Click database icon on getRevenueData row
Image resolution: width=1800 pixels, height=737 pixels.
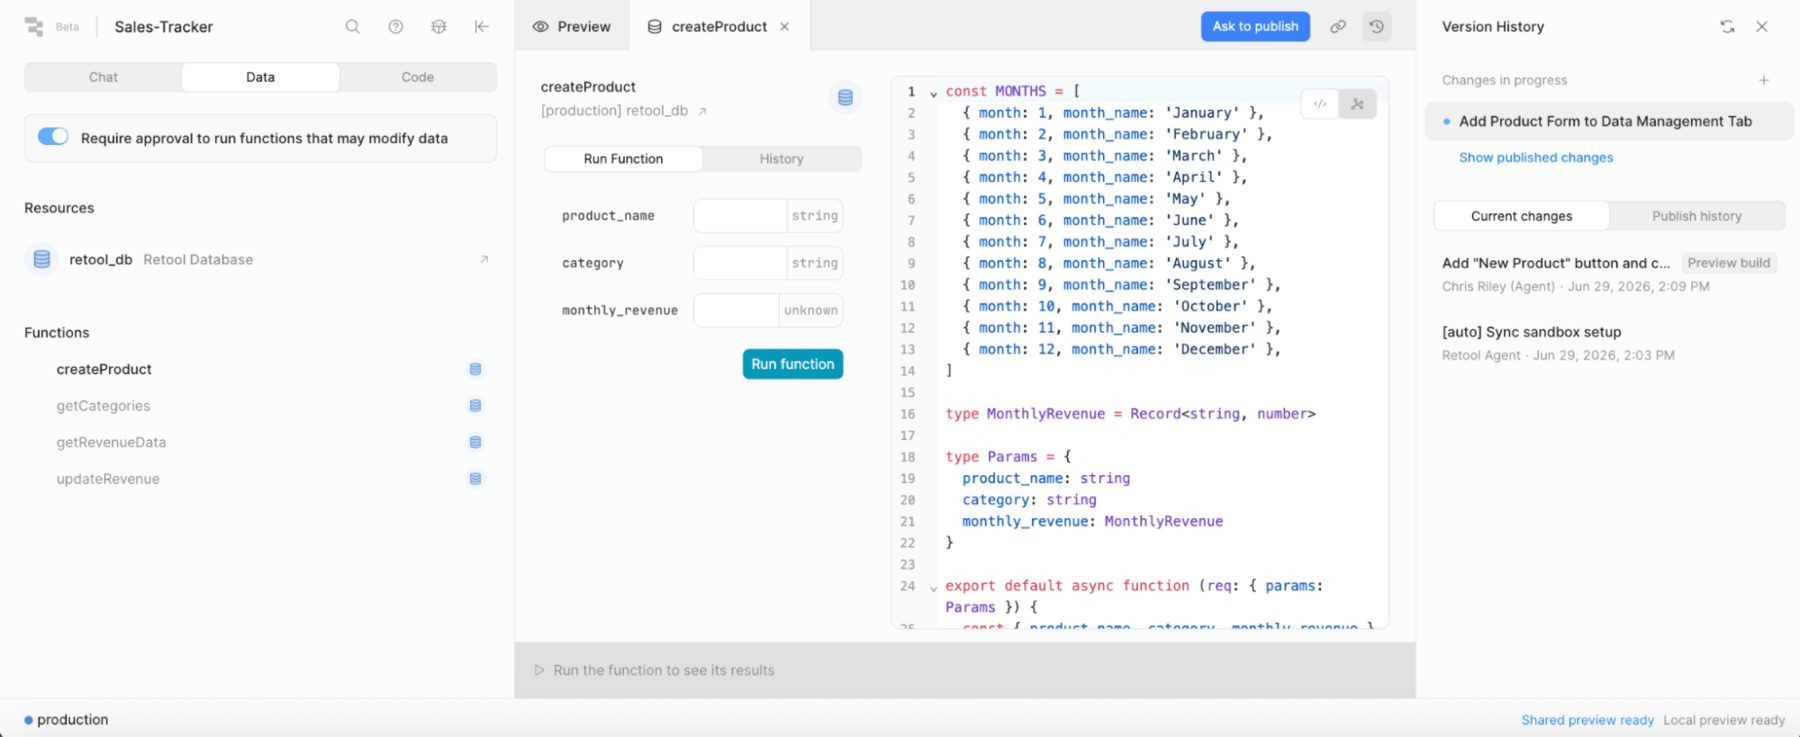[476, 442]
